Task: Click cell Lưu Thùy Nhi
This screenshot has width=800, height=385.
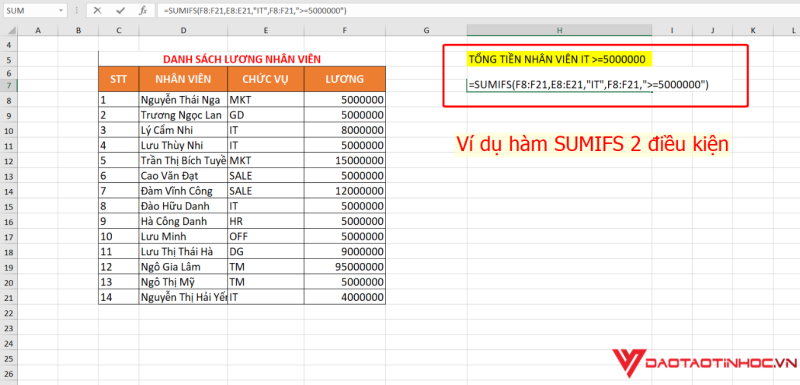Action: pyautogui.click(x=183, y=146)
